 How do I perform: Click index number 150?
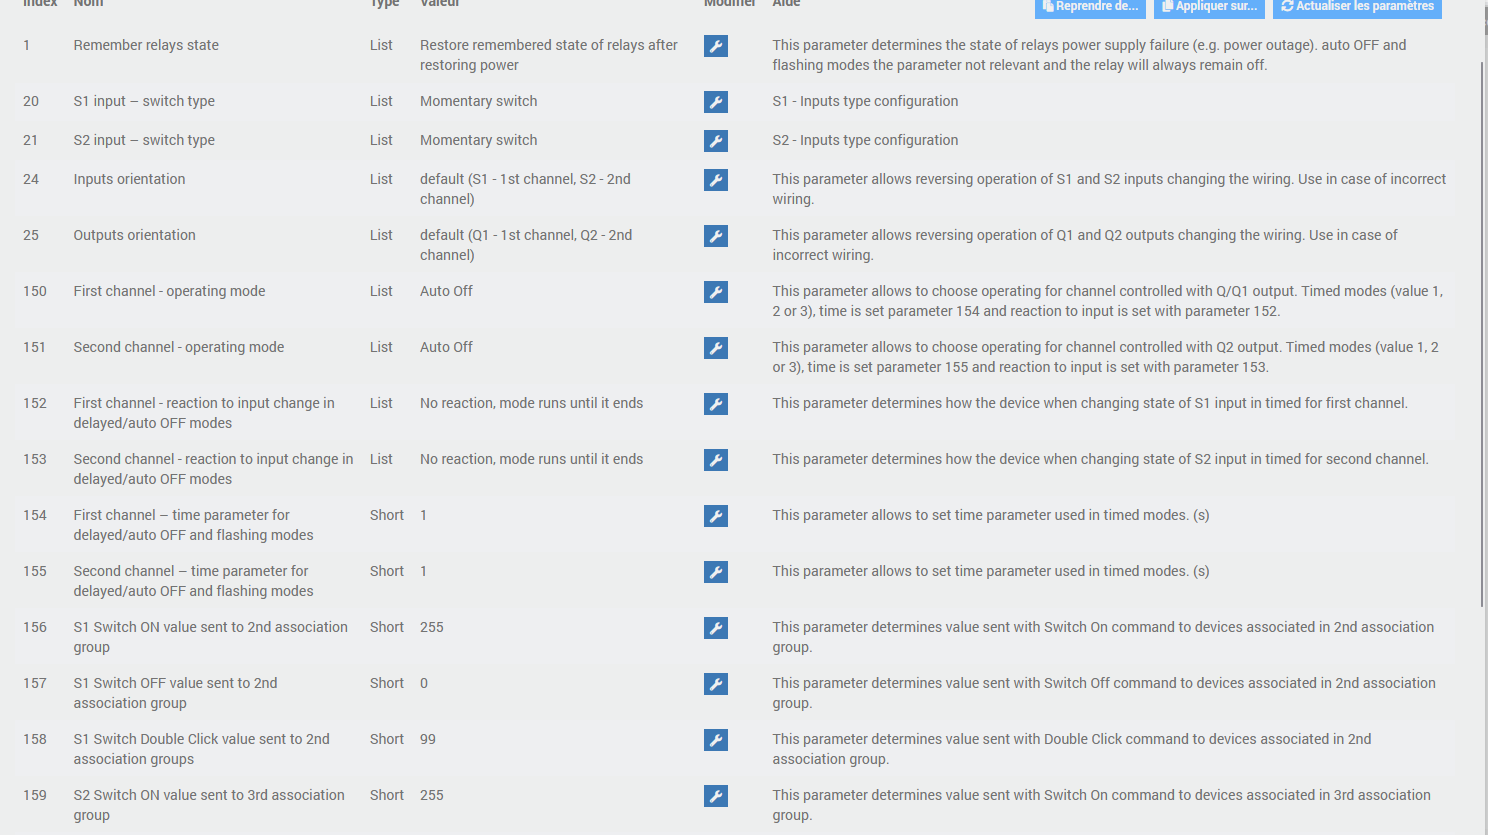point(35,291)
